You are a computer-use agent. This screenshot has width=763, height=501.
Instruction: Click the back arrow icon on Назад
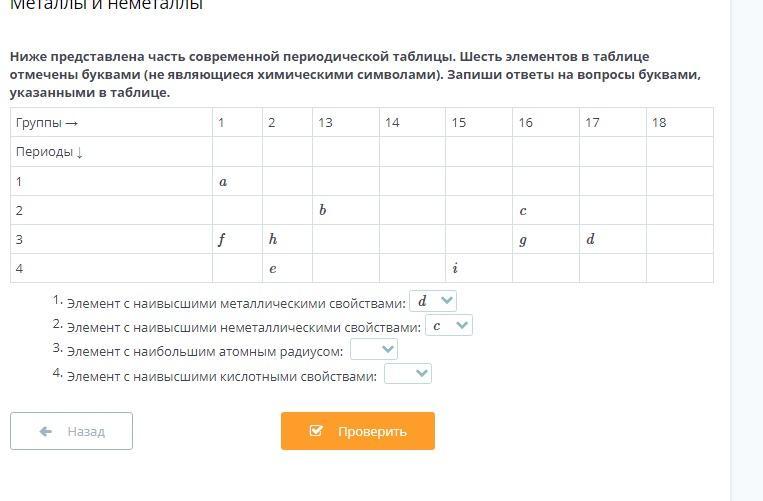click(46, 431)
